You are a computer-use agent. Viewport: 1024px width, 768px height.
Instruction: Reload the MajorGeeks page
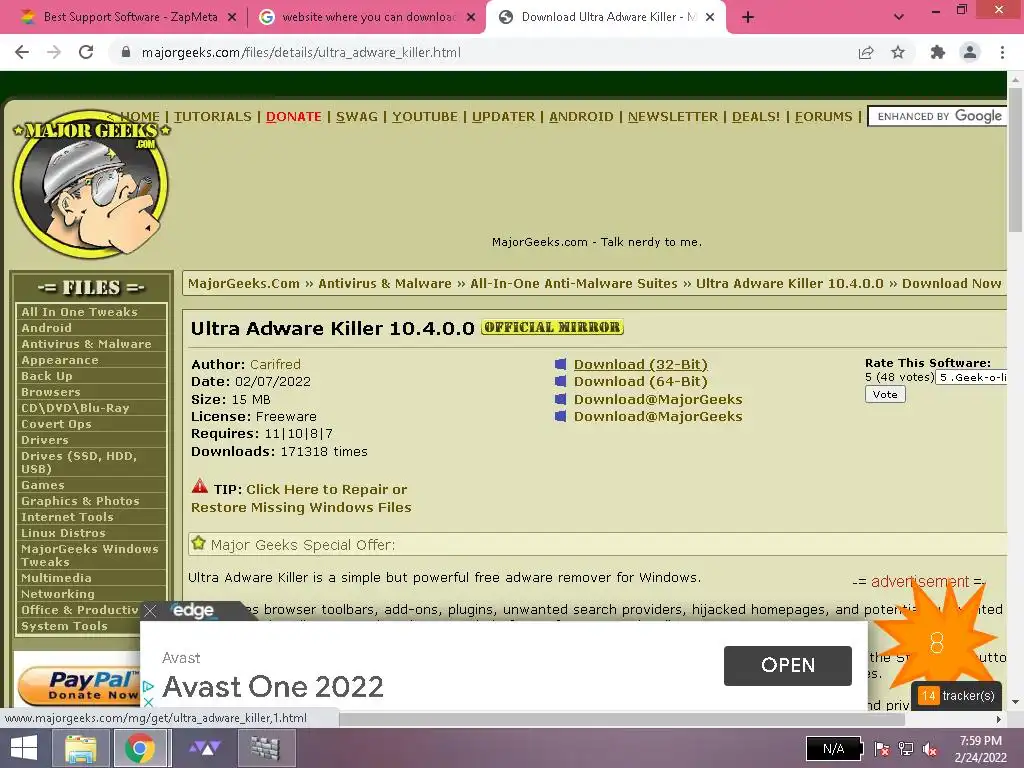(x=86, y=52)
